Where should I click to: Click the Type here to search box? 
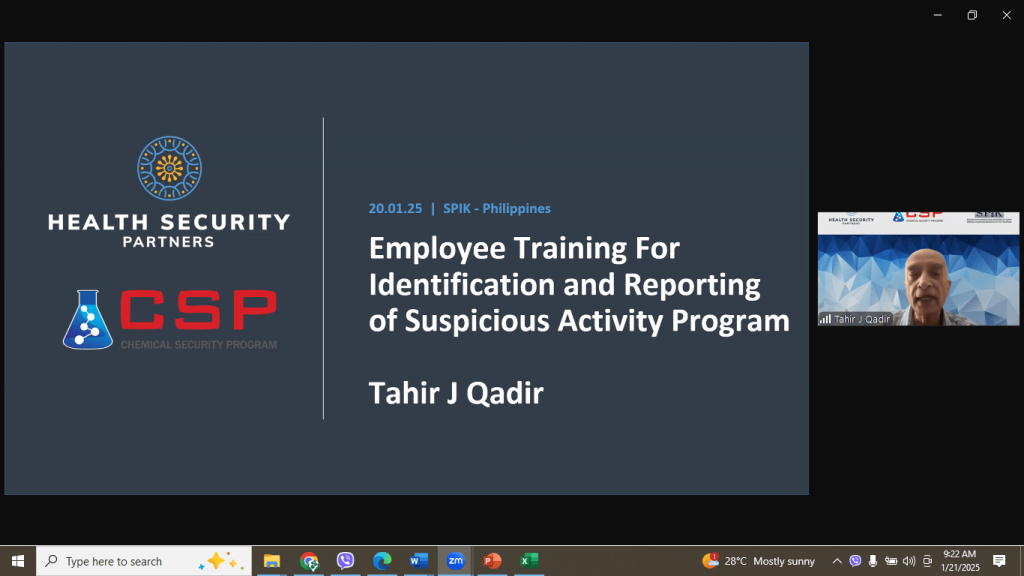point(140,561)
